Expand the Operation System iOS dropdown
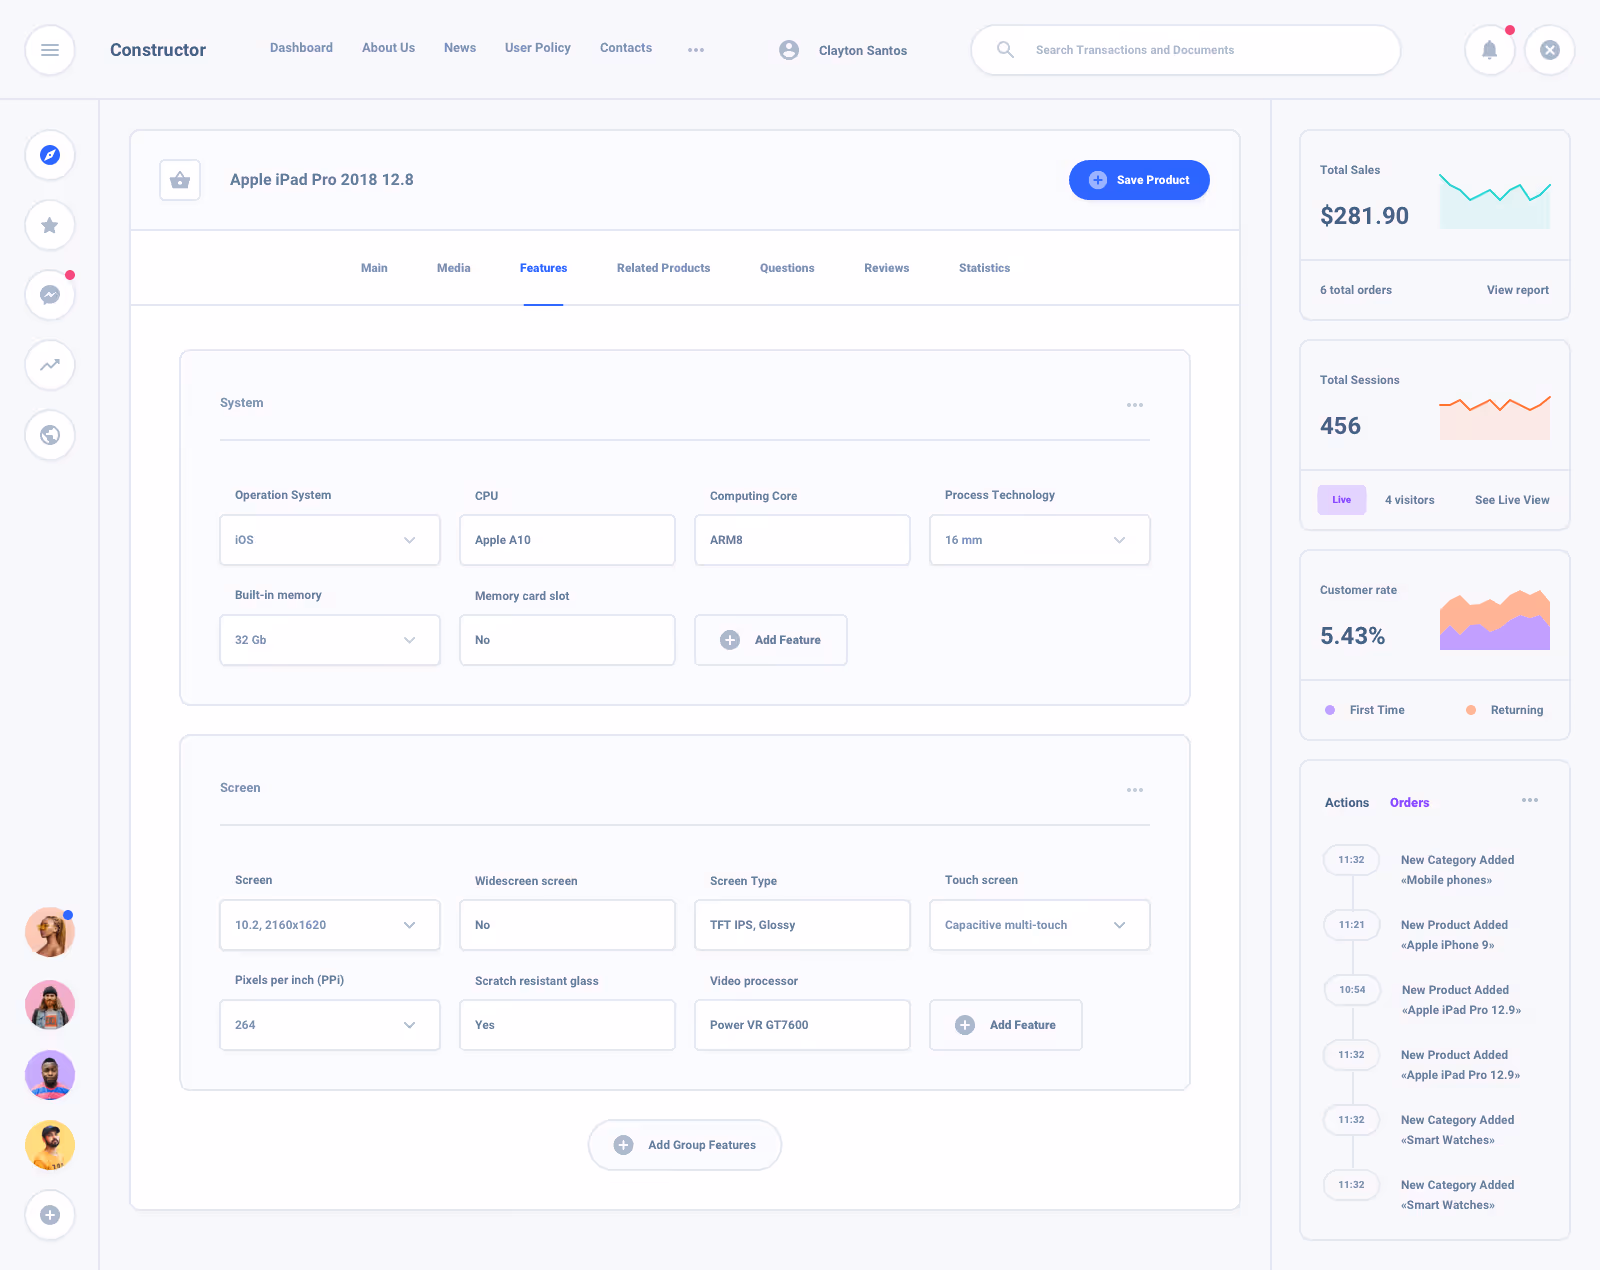Image resolution: width=1600 pixels, height=1270 pixels. click(330, 540)
